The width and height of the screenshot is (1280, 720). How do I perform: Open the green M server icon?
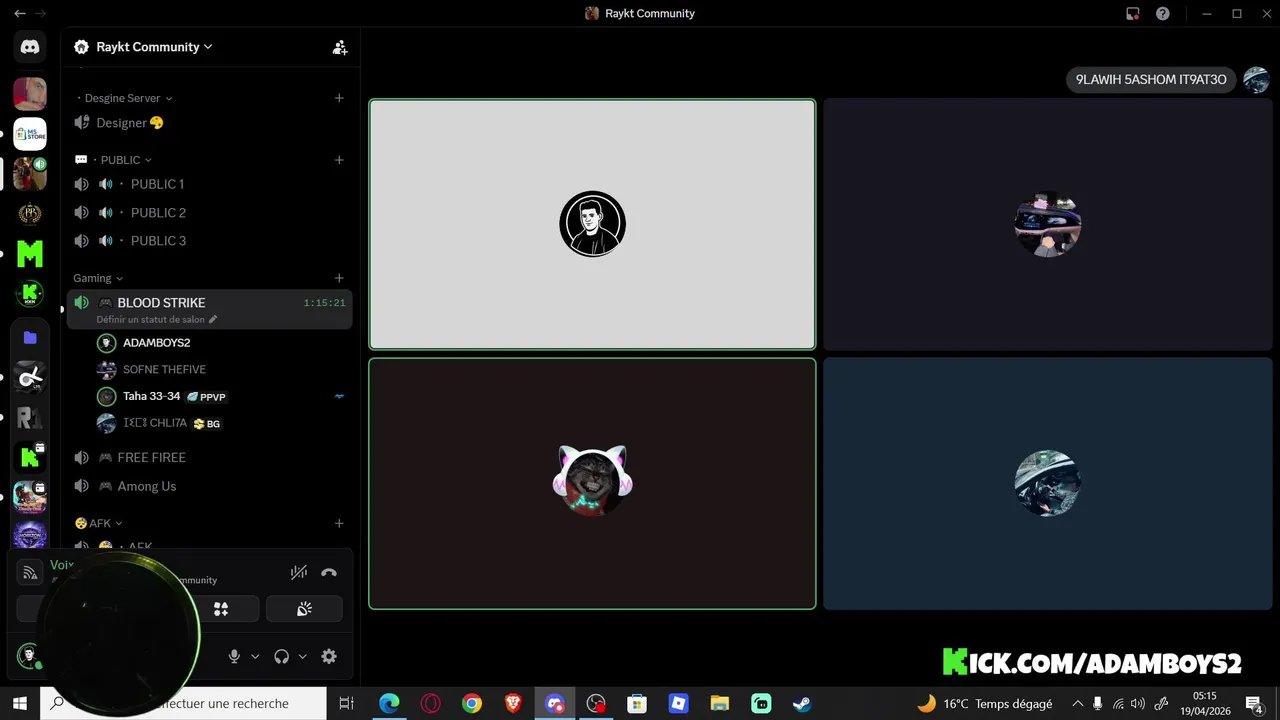tap(30, 254)
